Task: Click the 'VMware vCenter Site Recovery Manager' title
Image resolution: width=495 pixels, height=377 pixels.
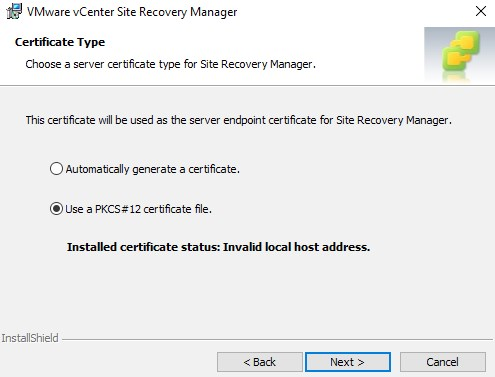Action: point(132,12)
